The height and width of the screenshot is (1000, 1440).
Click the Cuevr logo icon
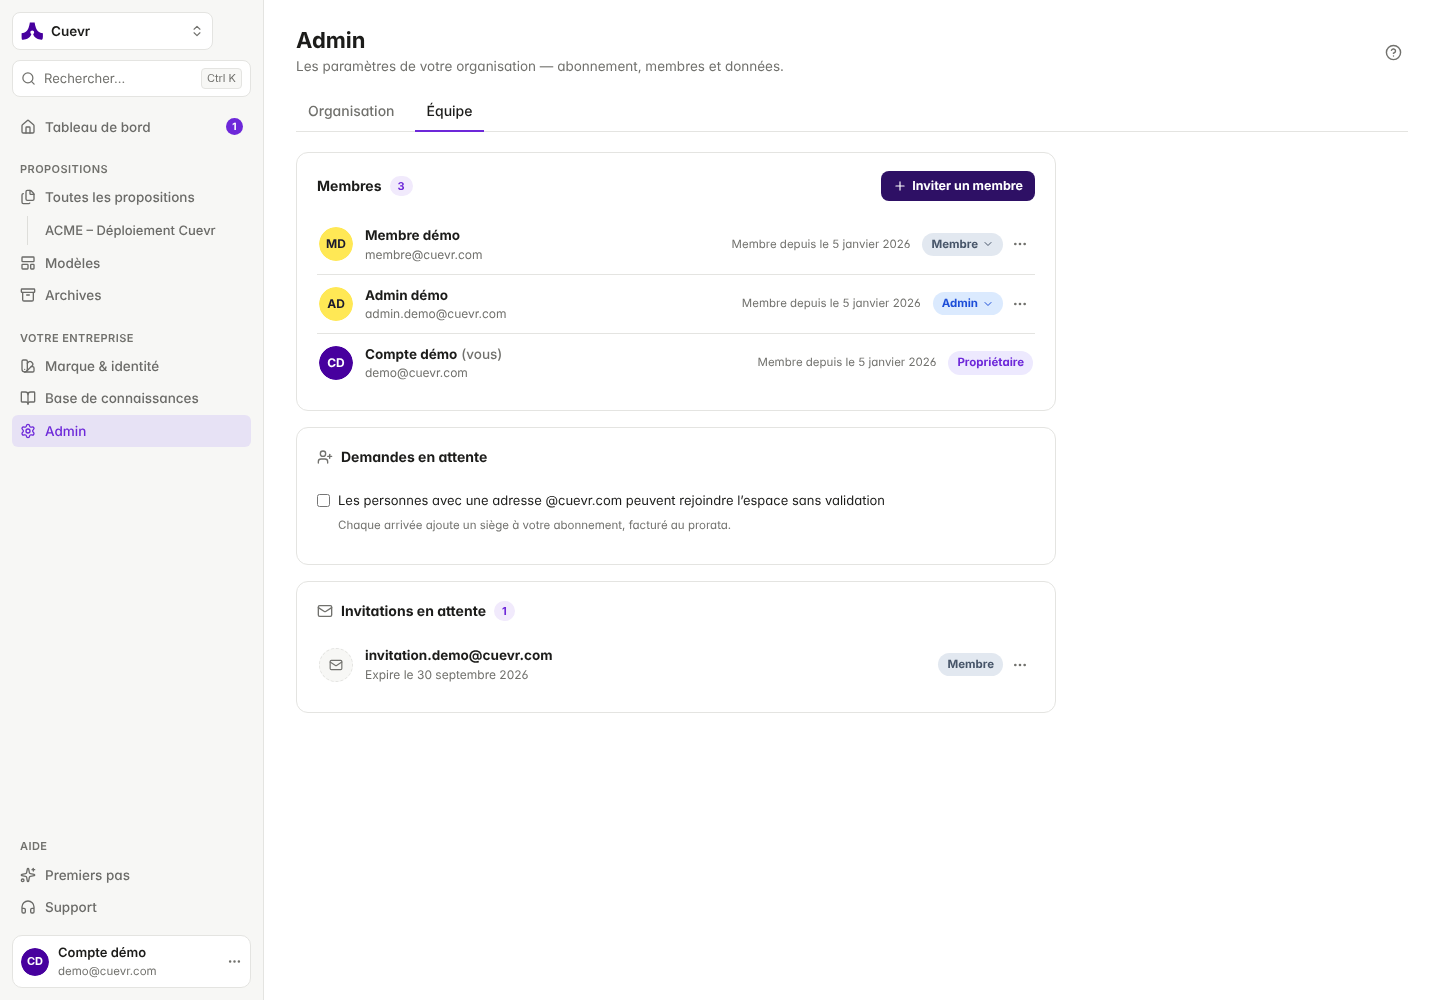(32, 31)
